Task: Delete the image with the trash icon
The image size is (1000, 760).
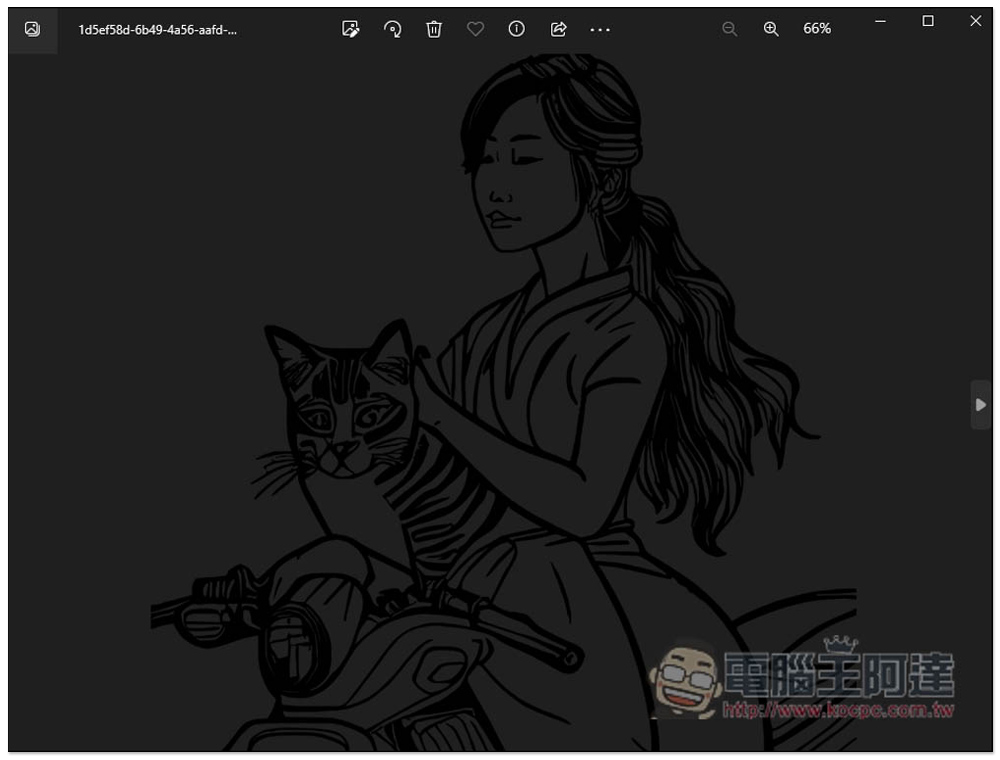Action: coord(434,29)
